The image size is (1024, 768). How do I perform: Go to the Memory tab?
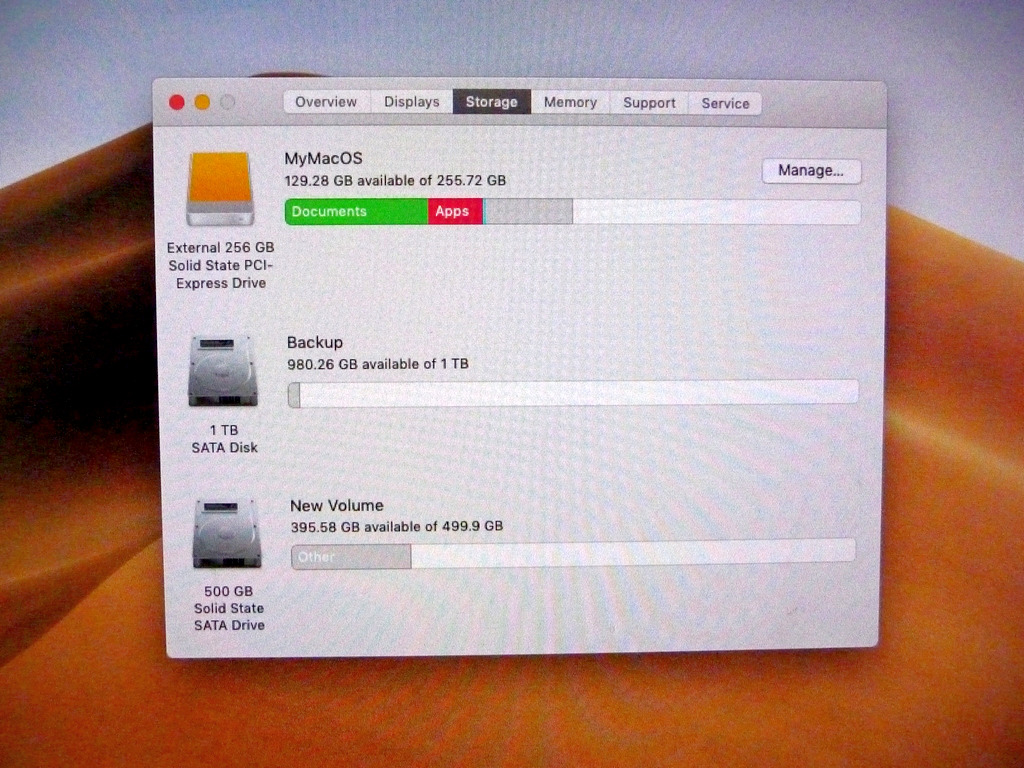coord(570,103)
